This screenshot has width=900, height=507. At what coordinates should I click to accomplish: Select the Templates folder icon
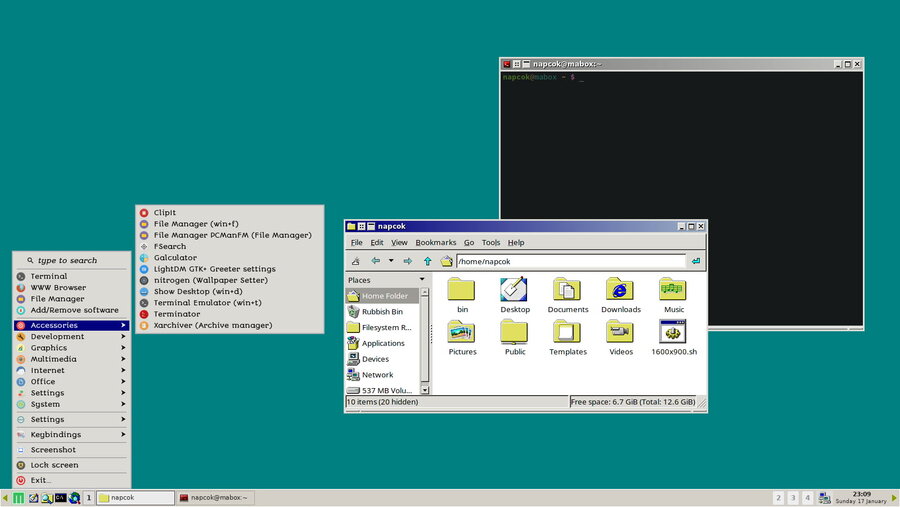point(567,332)
